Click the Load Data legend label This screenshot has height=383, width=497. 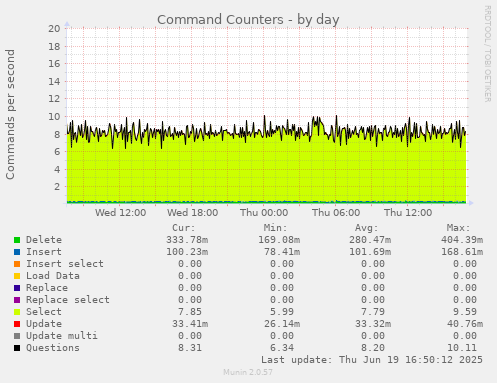[53, 276]
